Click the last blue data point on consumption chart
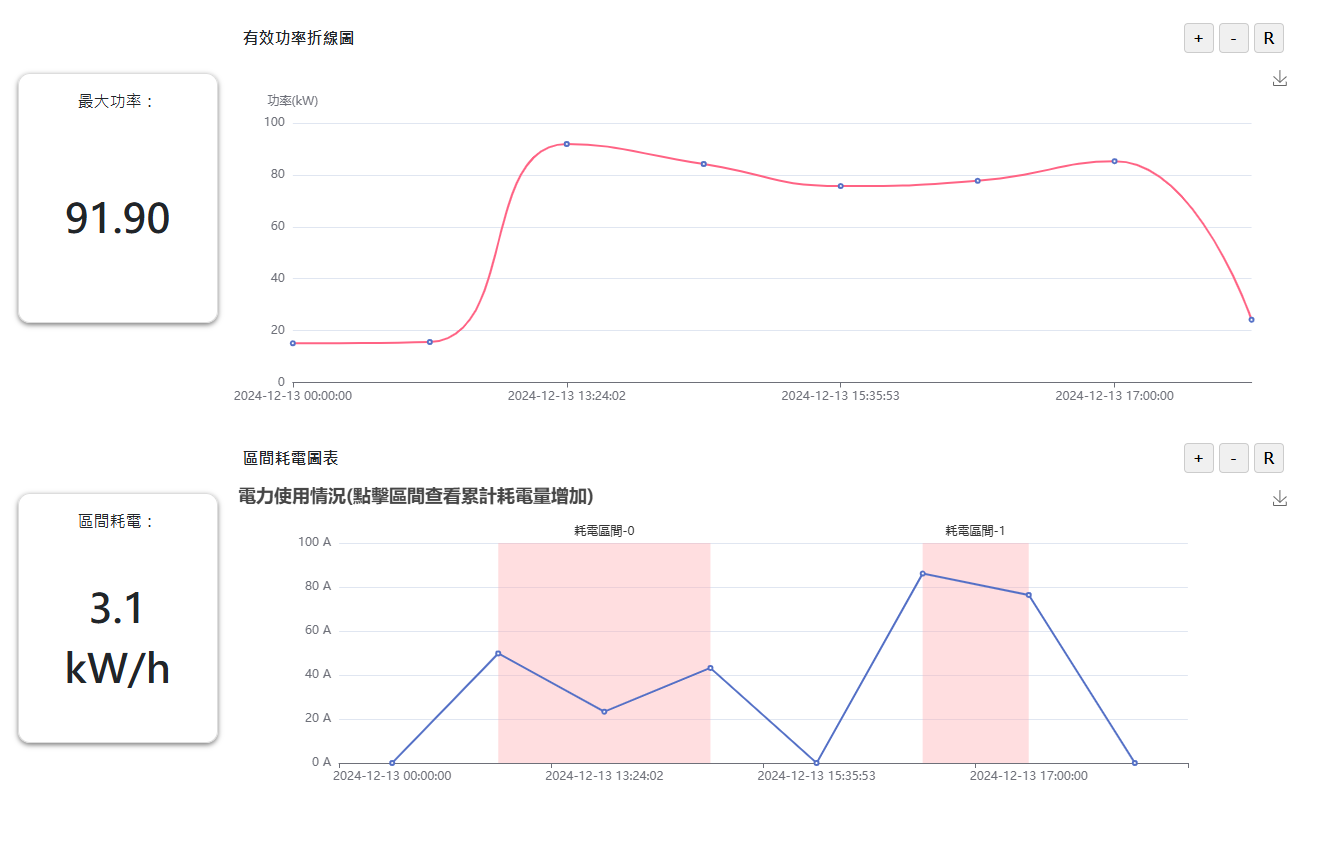1317x848 pixels. [x=1133, y=761]
